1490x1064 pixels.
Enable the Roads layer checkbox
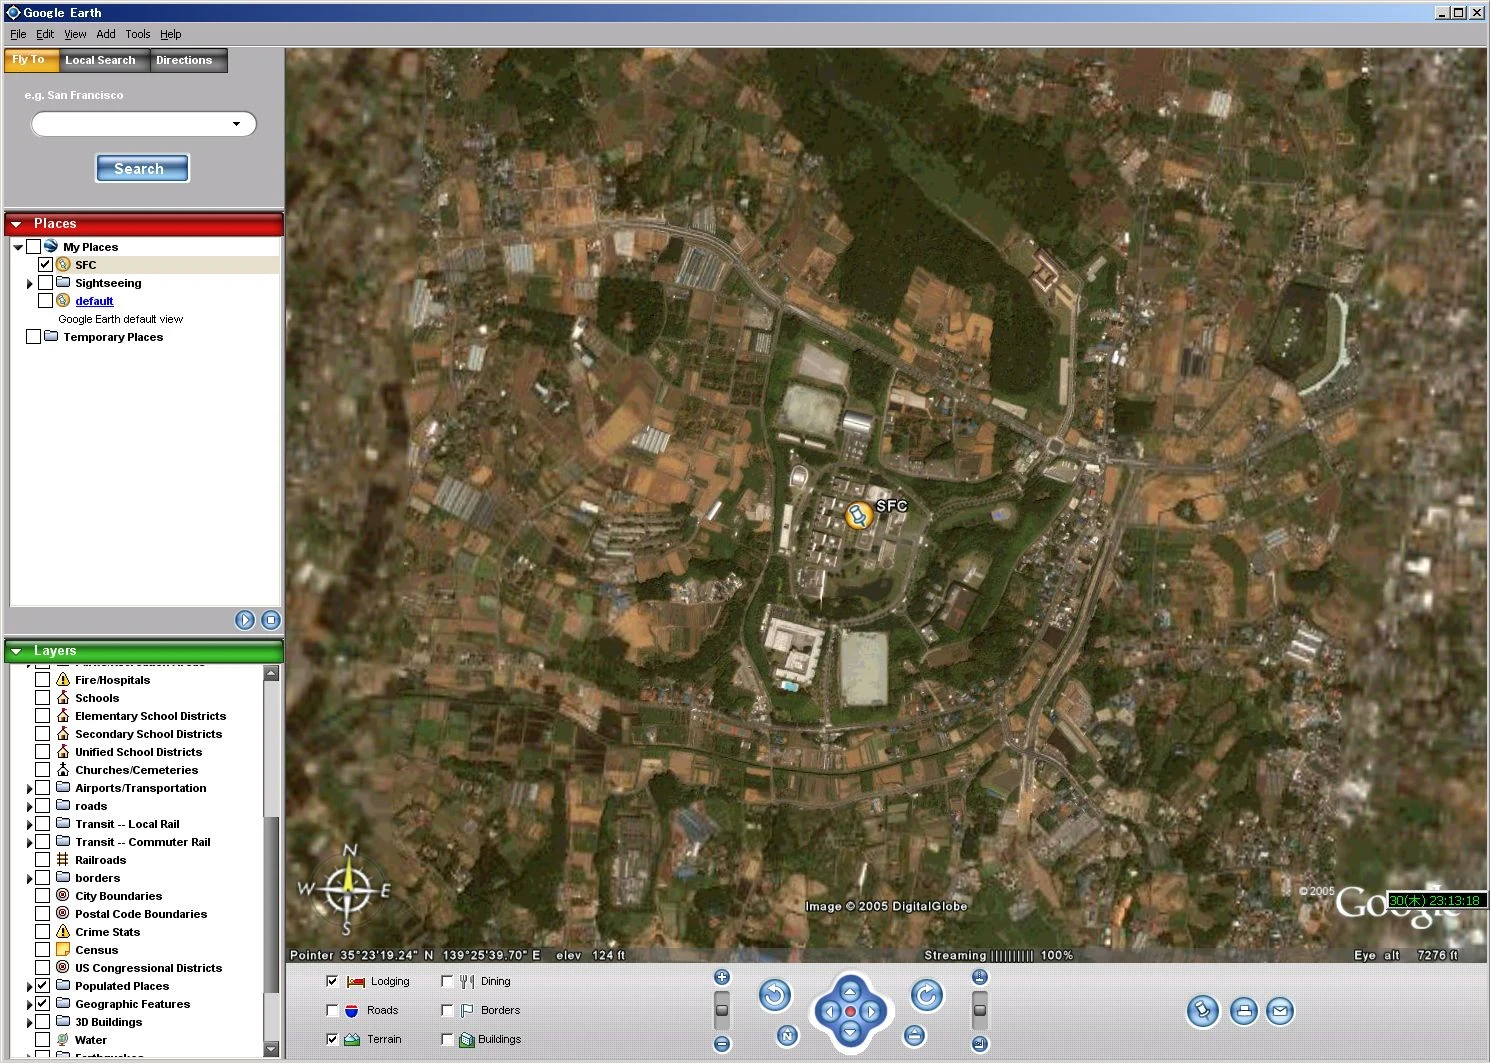tap(333, 1010)
